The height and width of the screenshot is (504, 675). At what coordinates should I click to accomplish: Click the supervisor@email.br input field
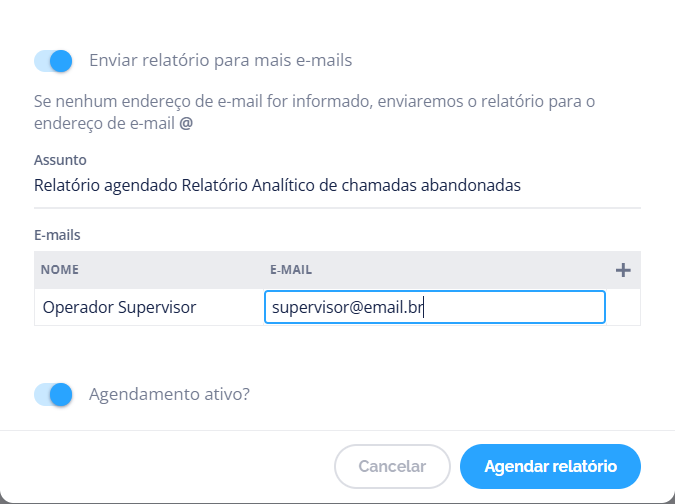[x=434, y=307]
